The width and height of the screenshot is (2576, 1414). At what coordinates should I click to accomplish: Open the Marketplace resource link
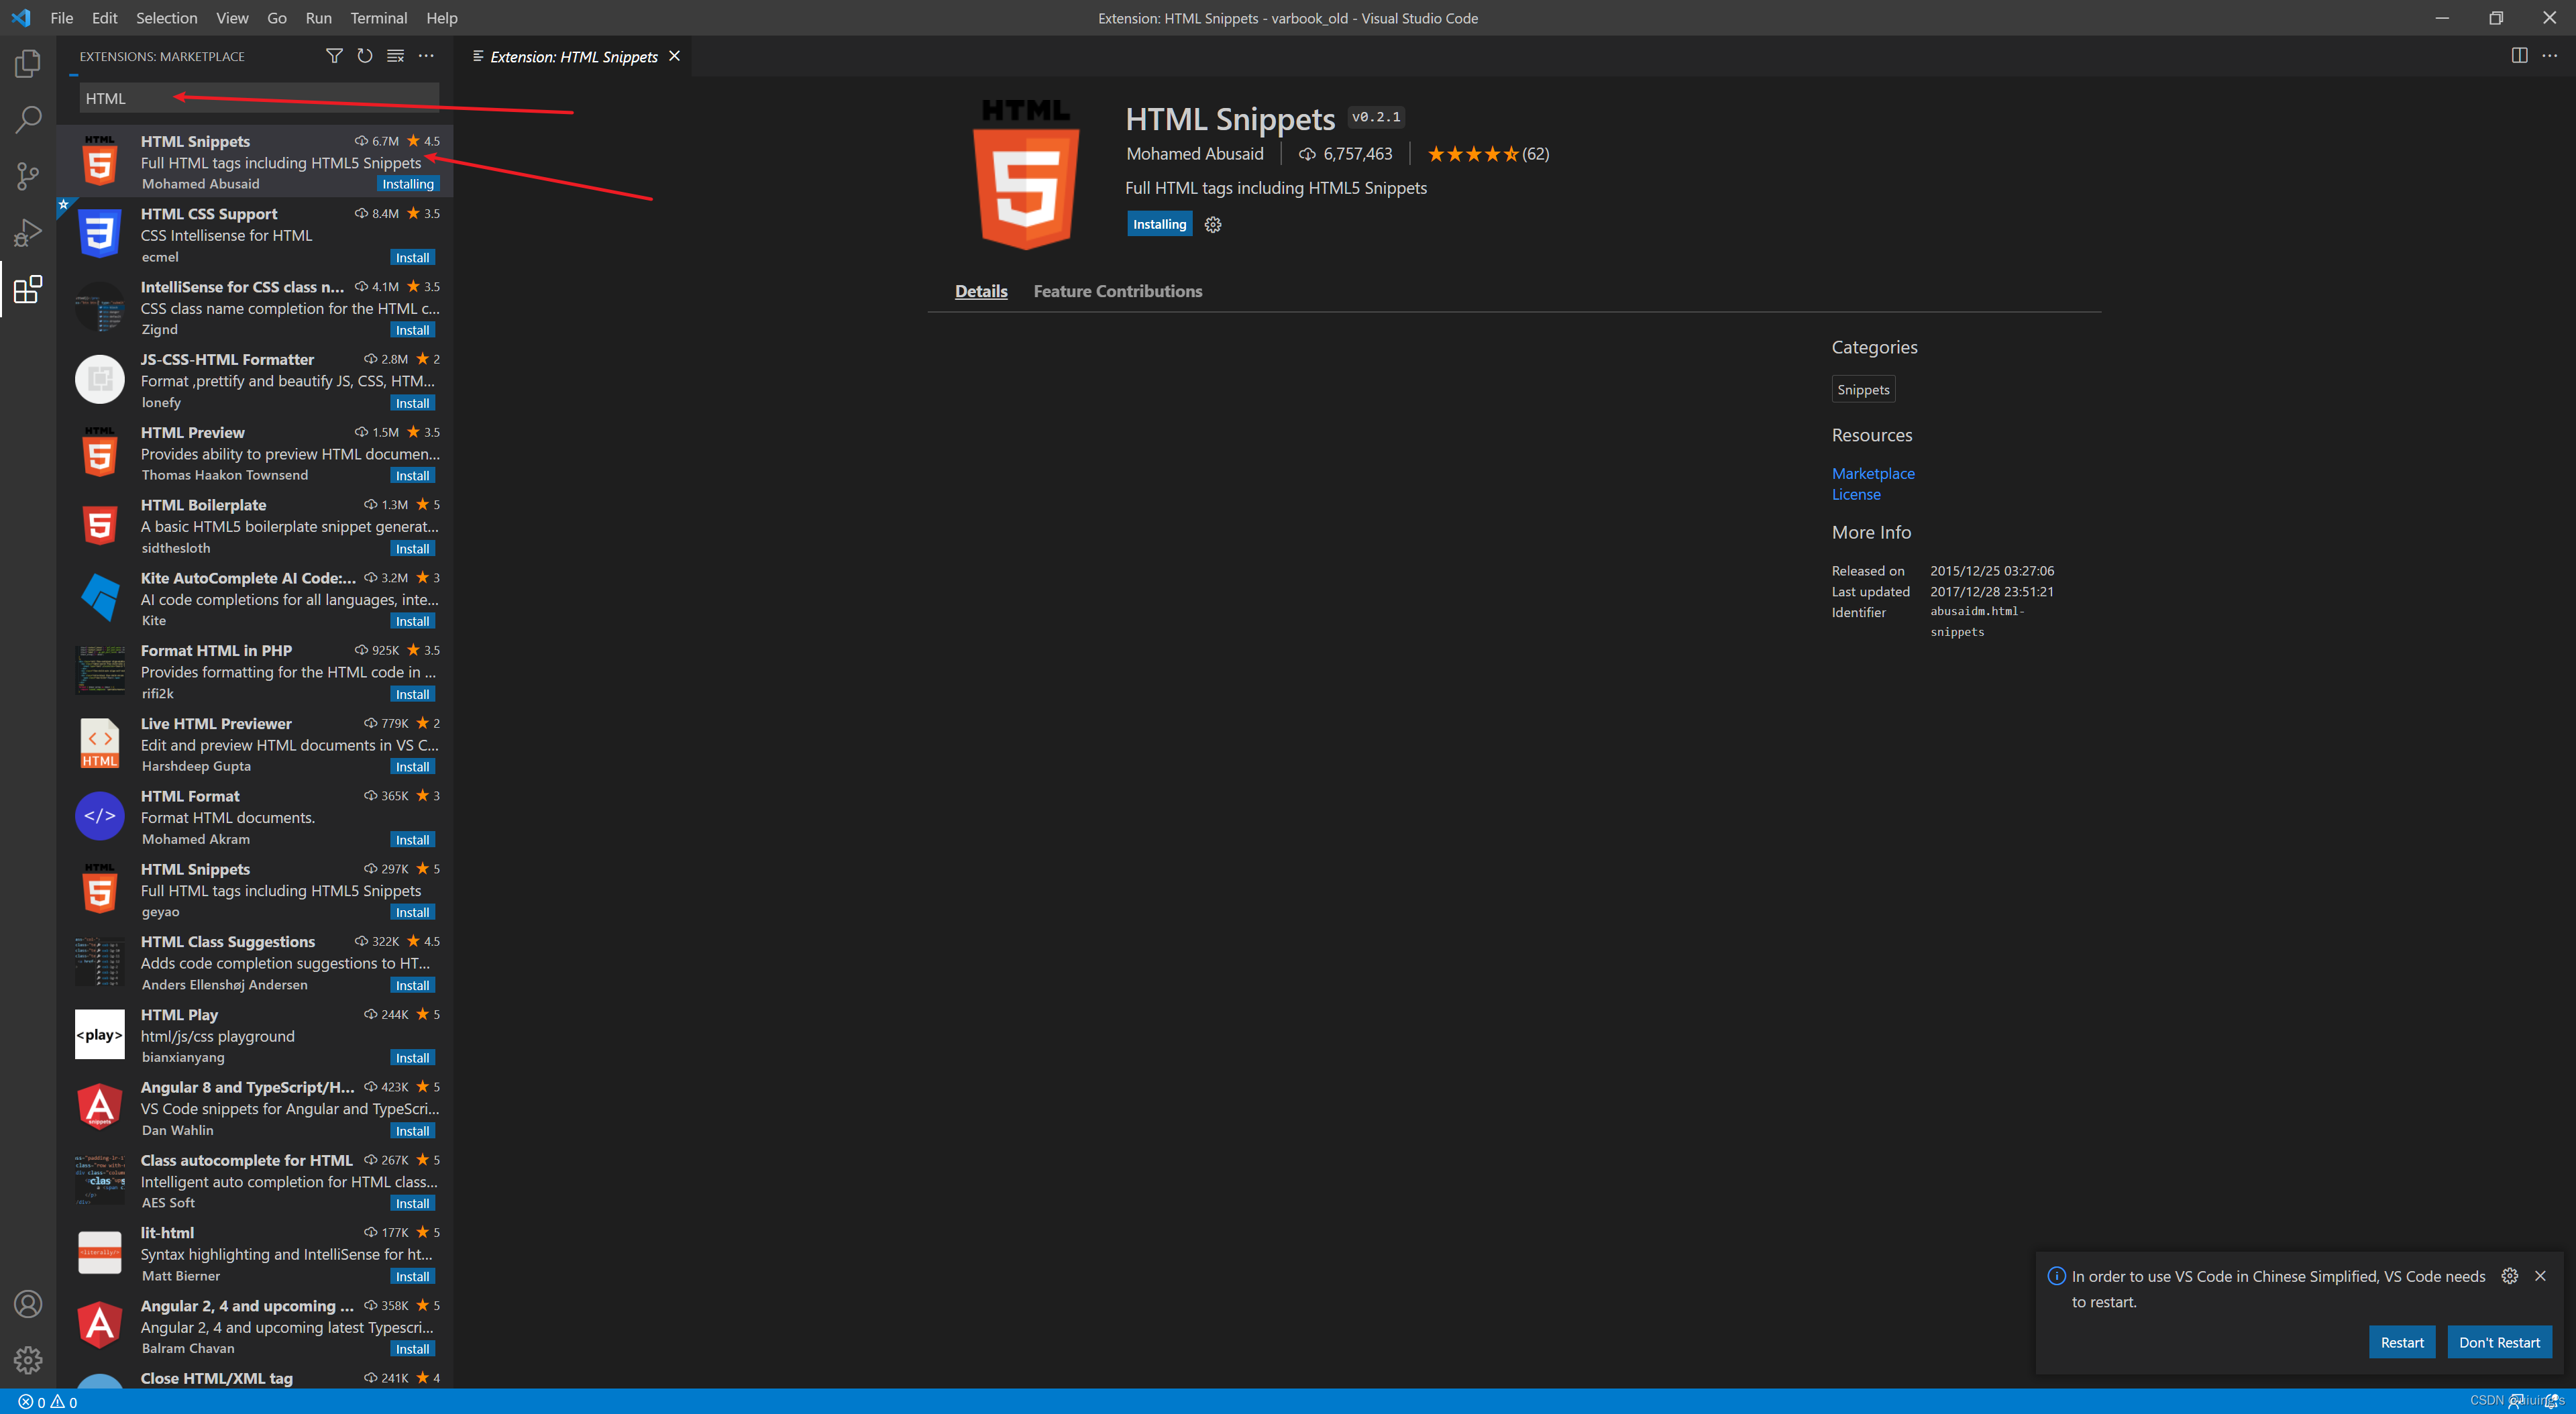pyautogui.click(x=1873, y=473)
